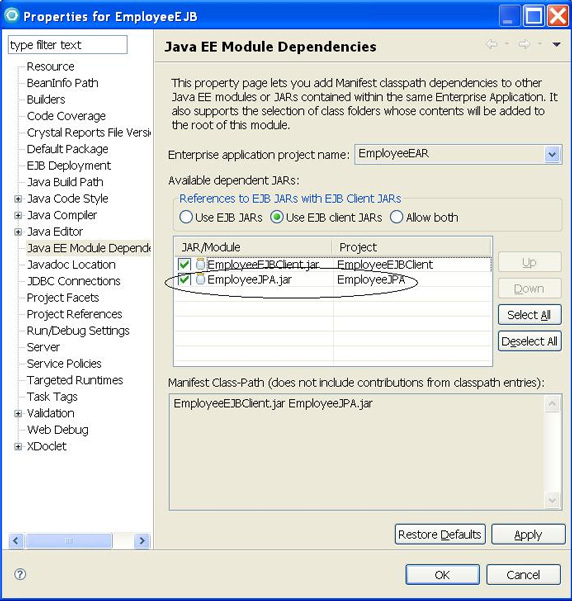Open the Java Build Path page

click(65, 182)
